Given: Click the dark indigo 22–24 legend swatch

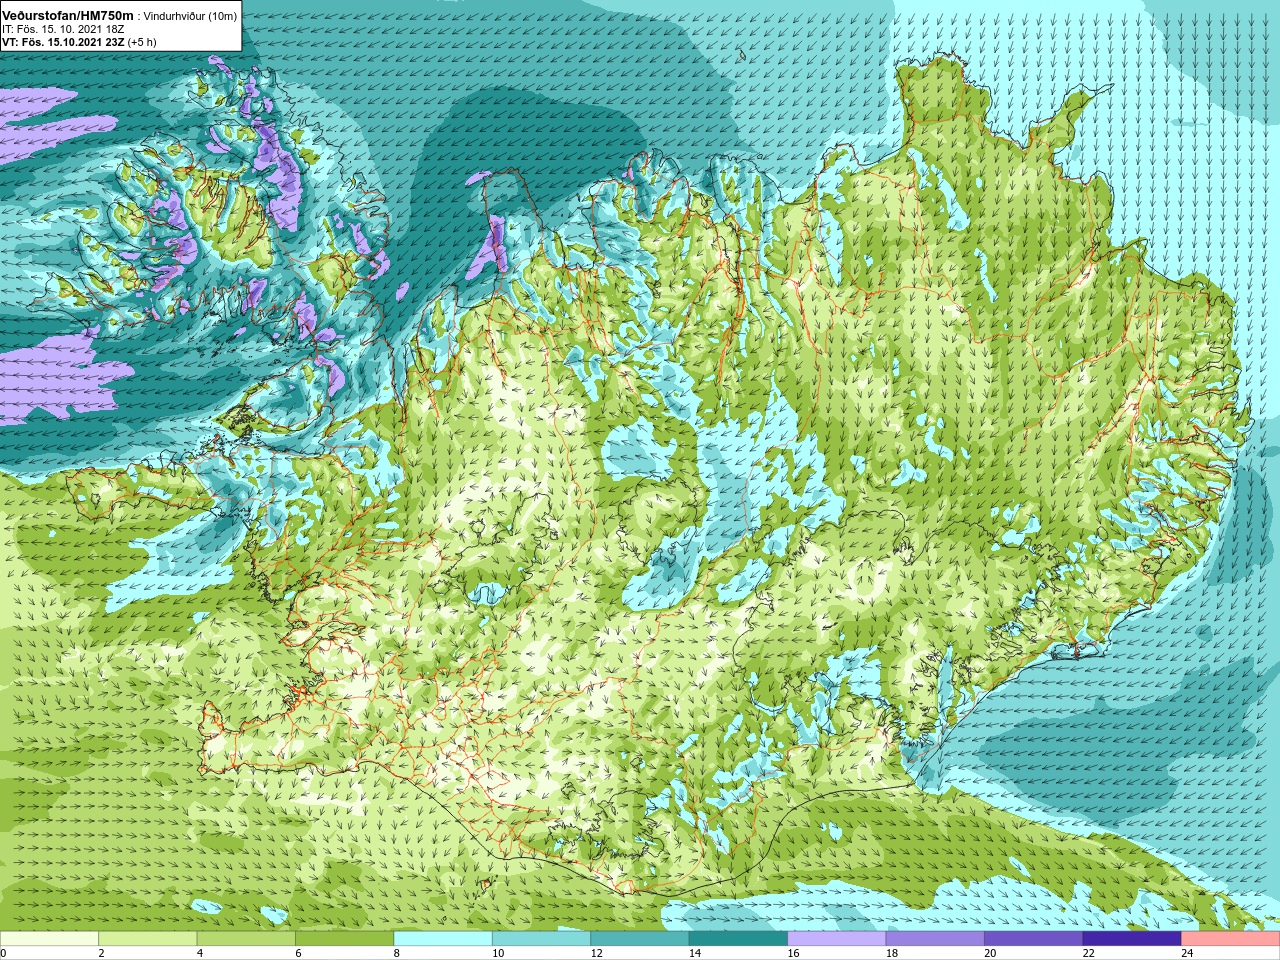Looking at the screenshot, I should pos(1132,939).
